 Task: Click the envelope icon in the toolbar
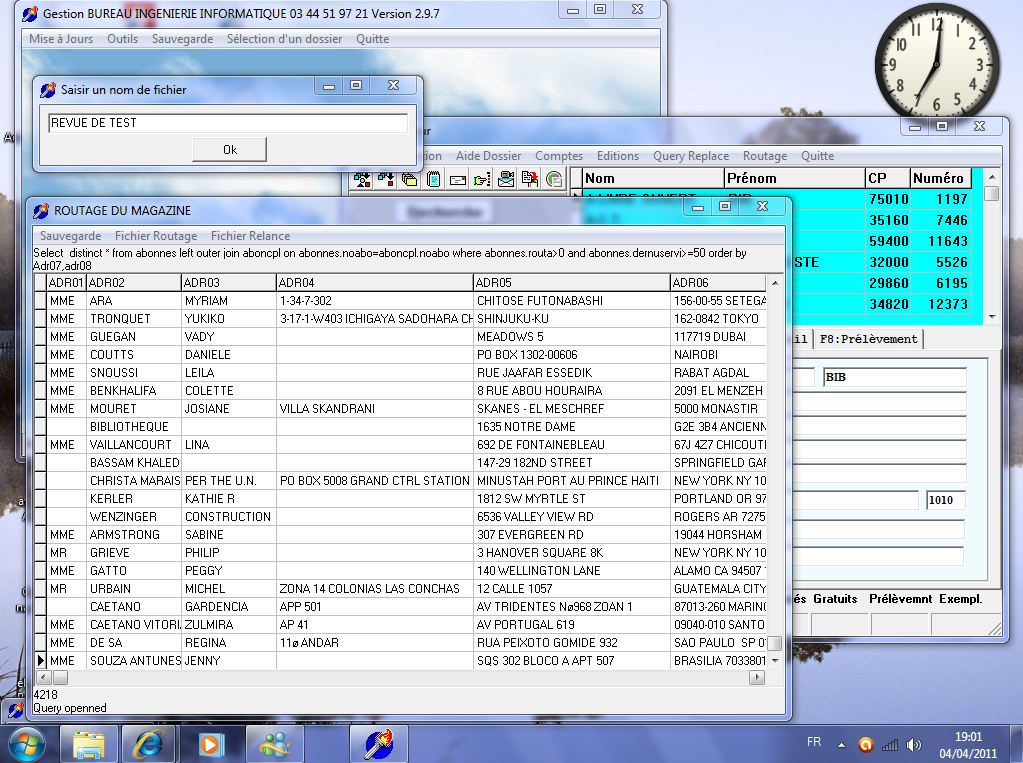pos(458,180)
